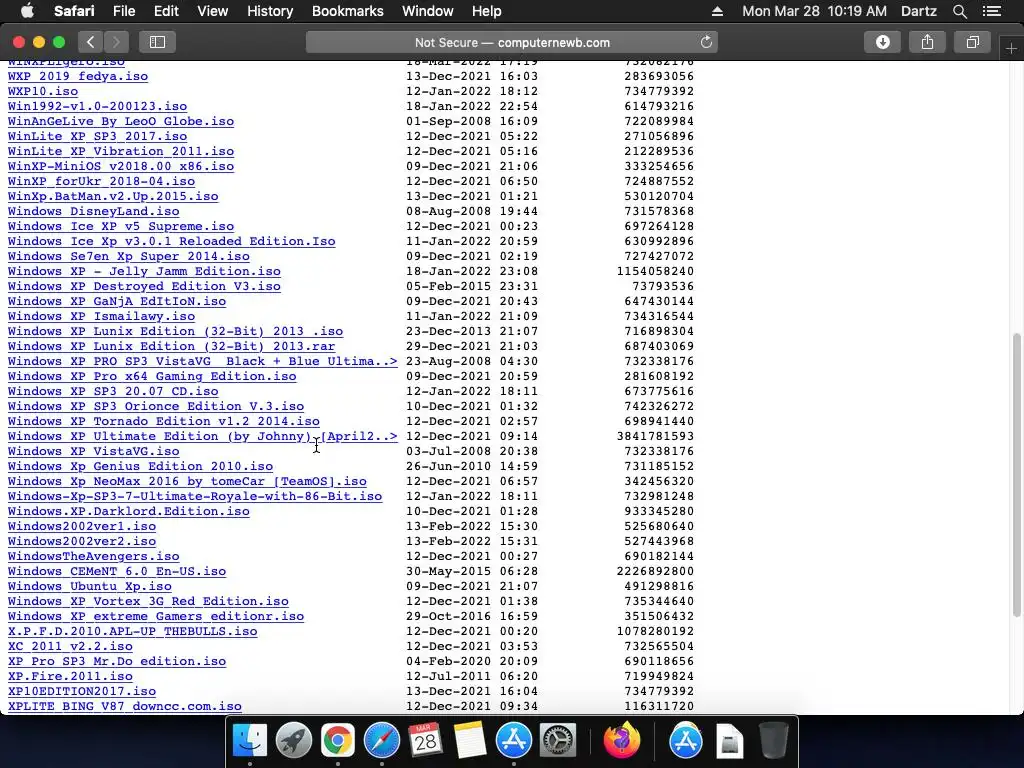
Task: Open Spotlight search in menu bar
Action: (959, 11)
